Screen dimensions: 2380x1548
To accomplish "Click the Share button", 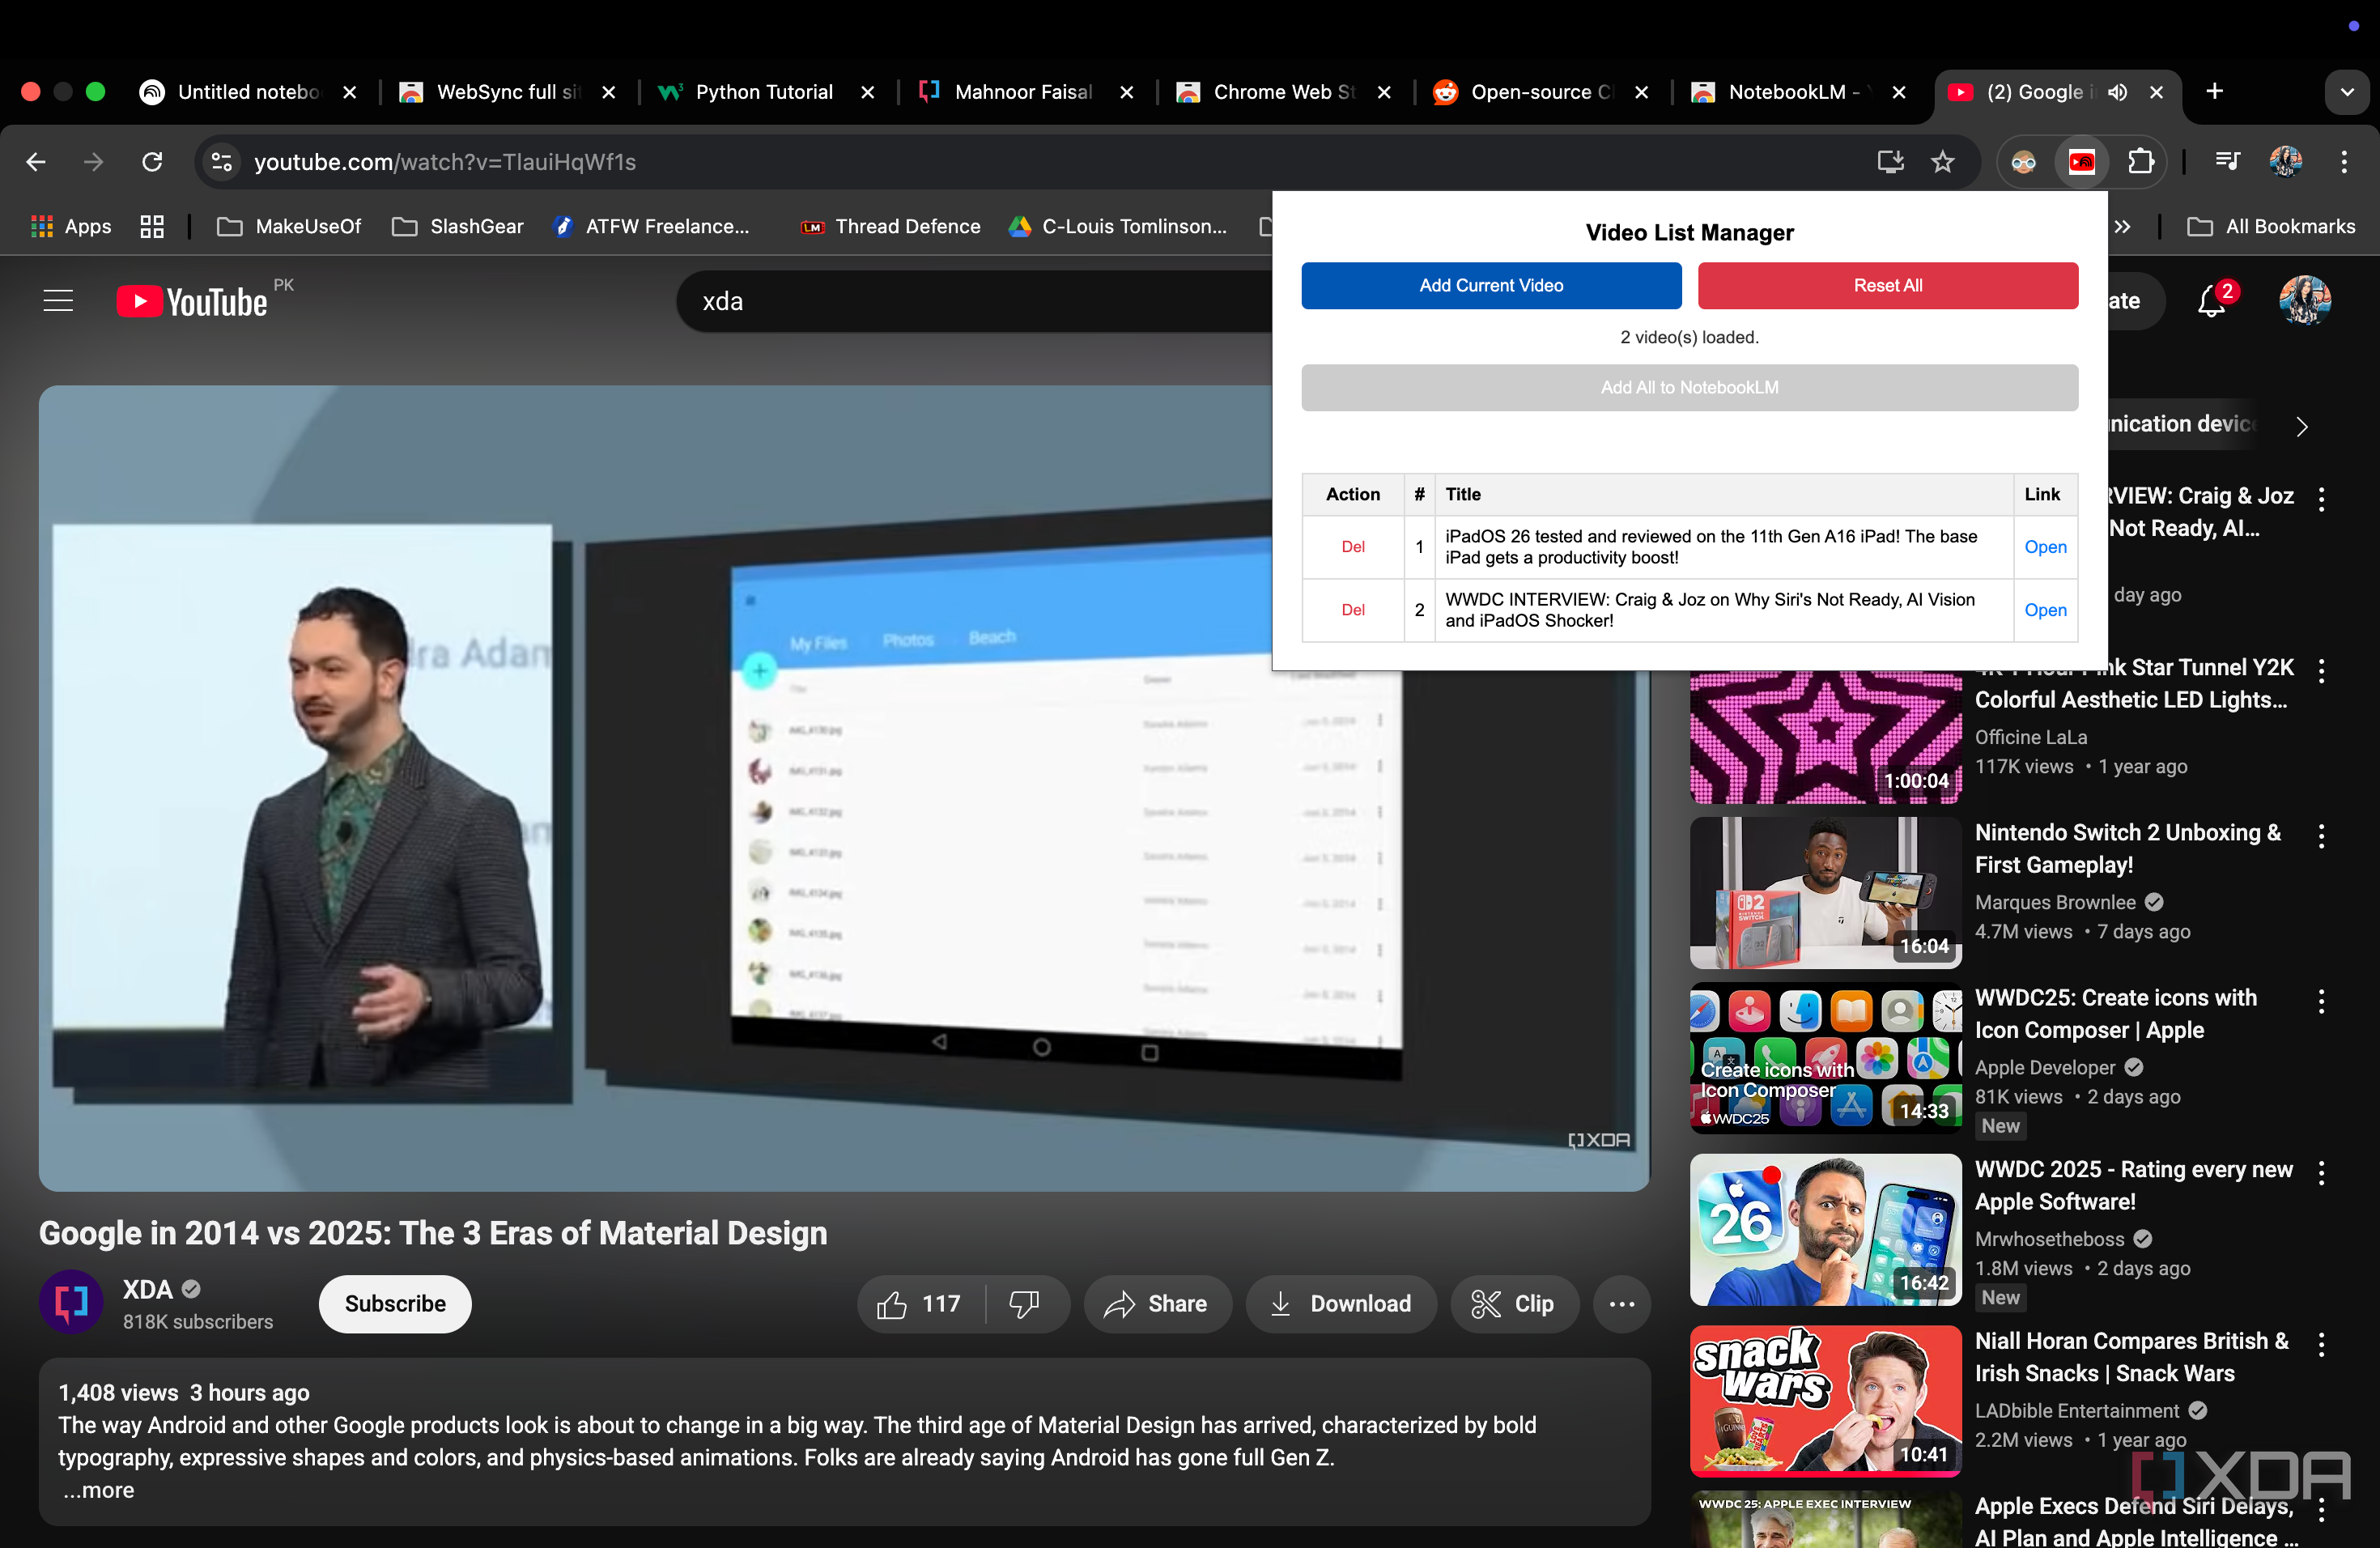I will click(1156, 1303).
